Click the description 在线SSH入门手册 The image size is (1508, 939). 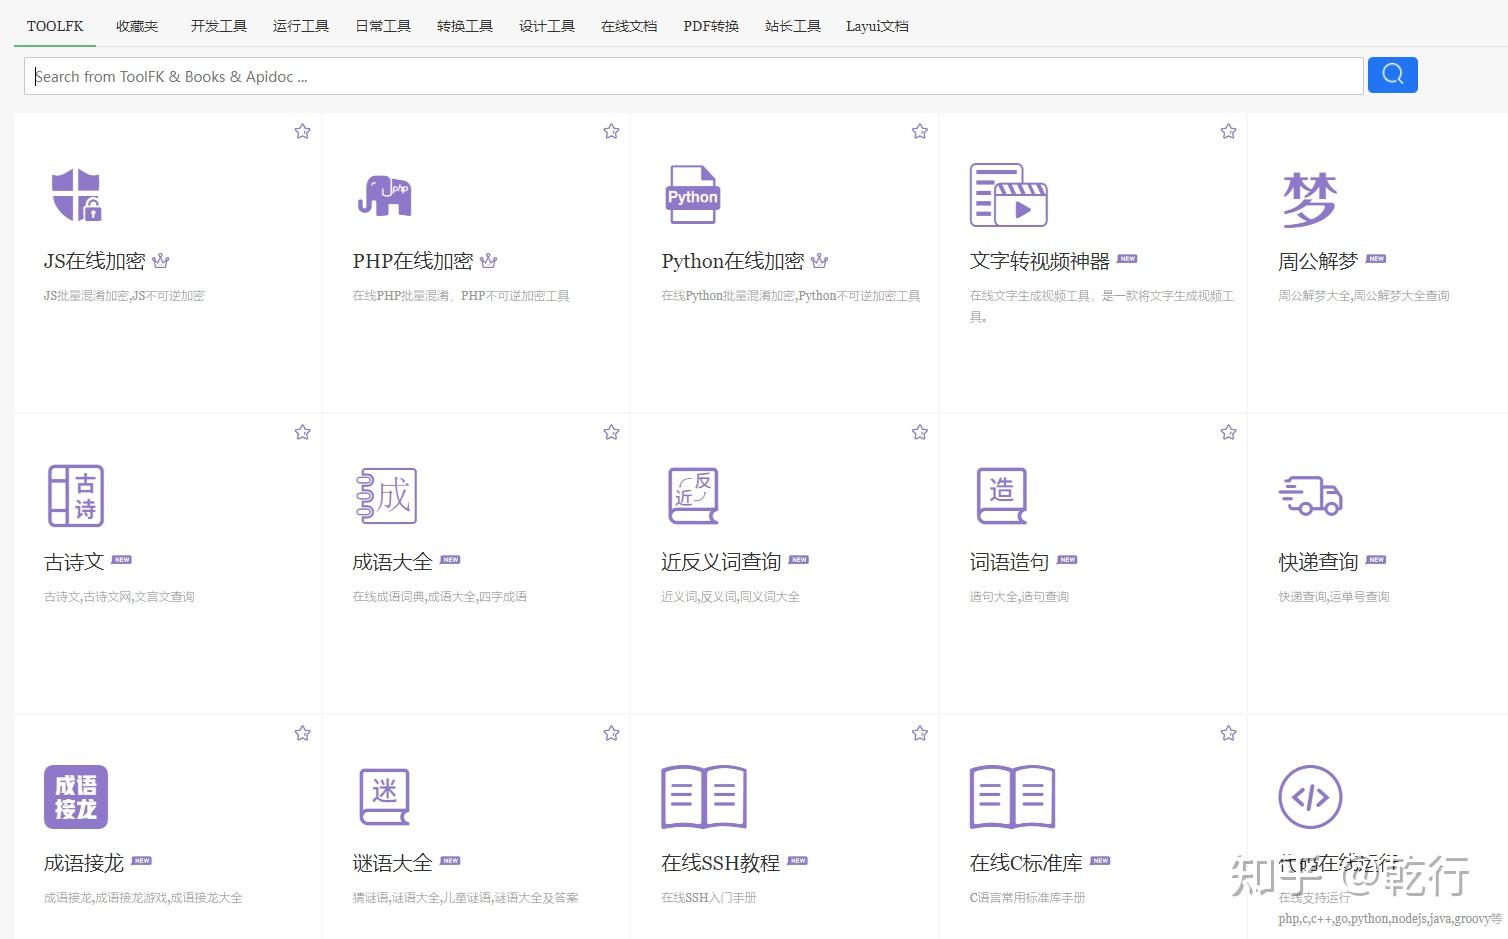[709, 898]
